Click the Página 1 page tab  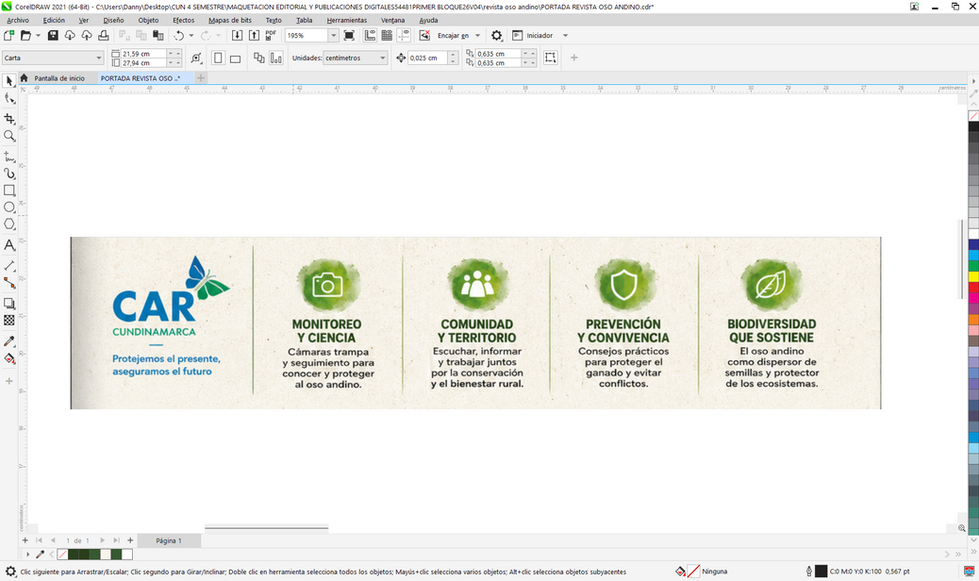tap(169, 540)
